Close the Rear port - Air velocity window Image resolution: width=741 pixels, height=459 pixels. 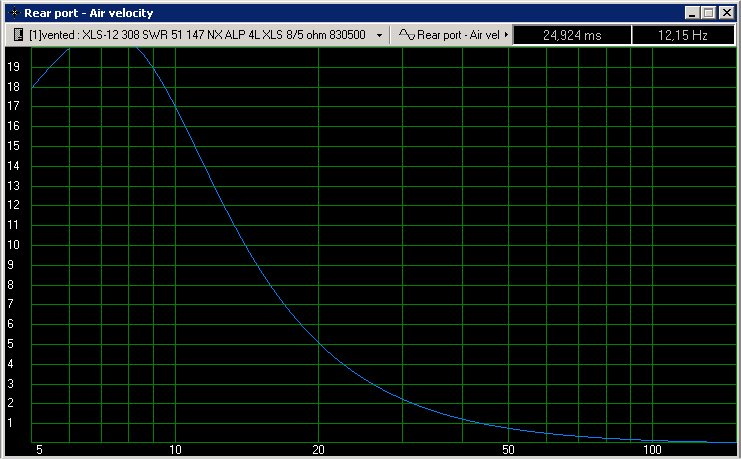point(726,13)
